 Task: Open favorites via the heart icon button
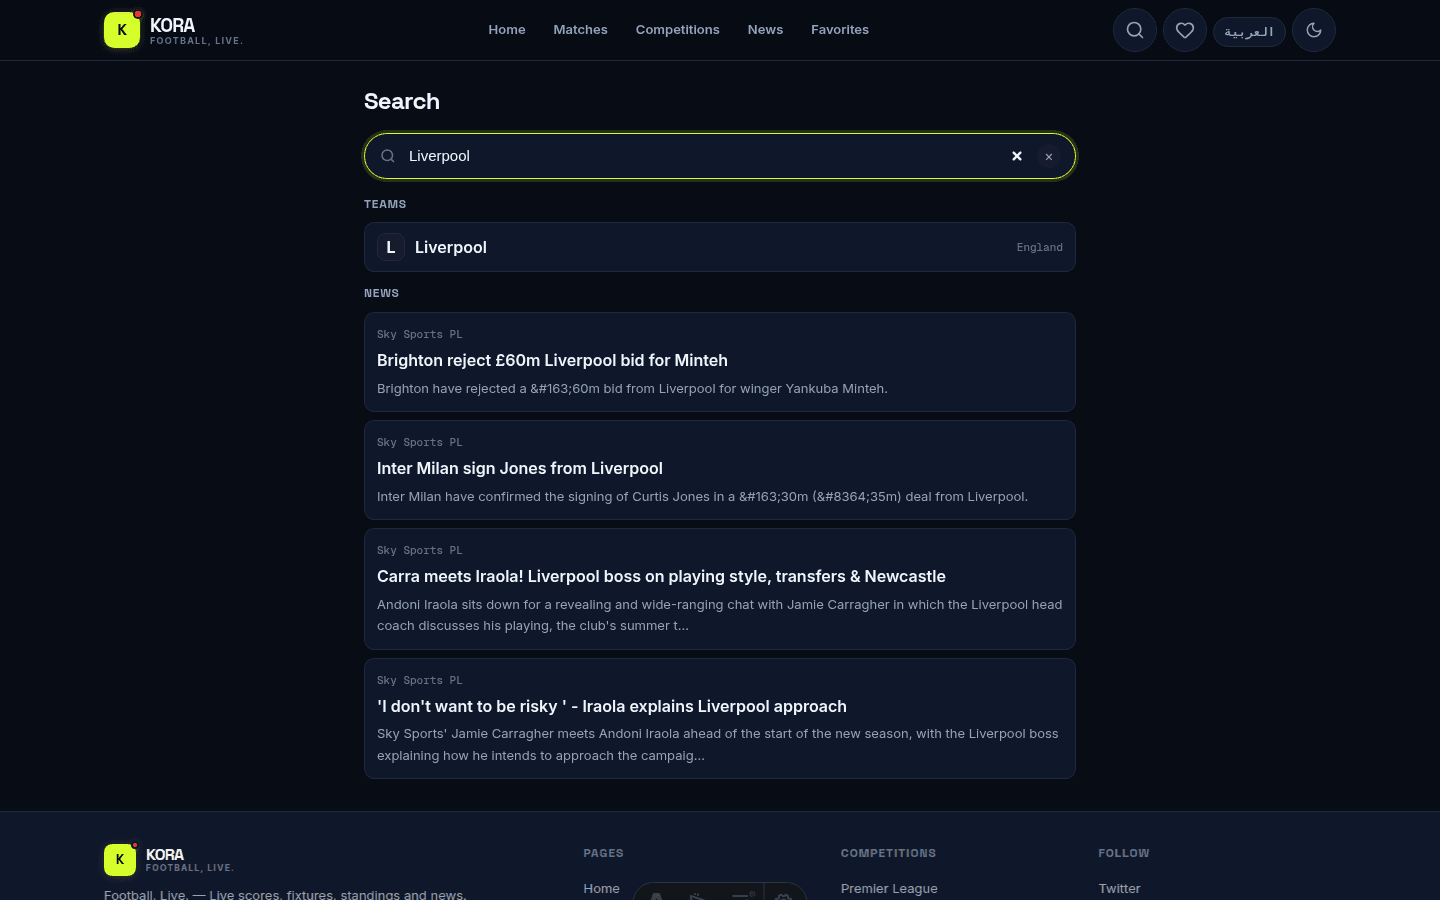[1185, 30]
